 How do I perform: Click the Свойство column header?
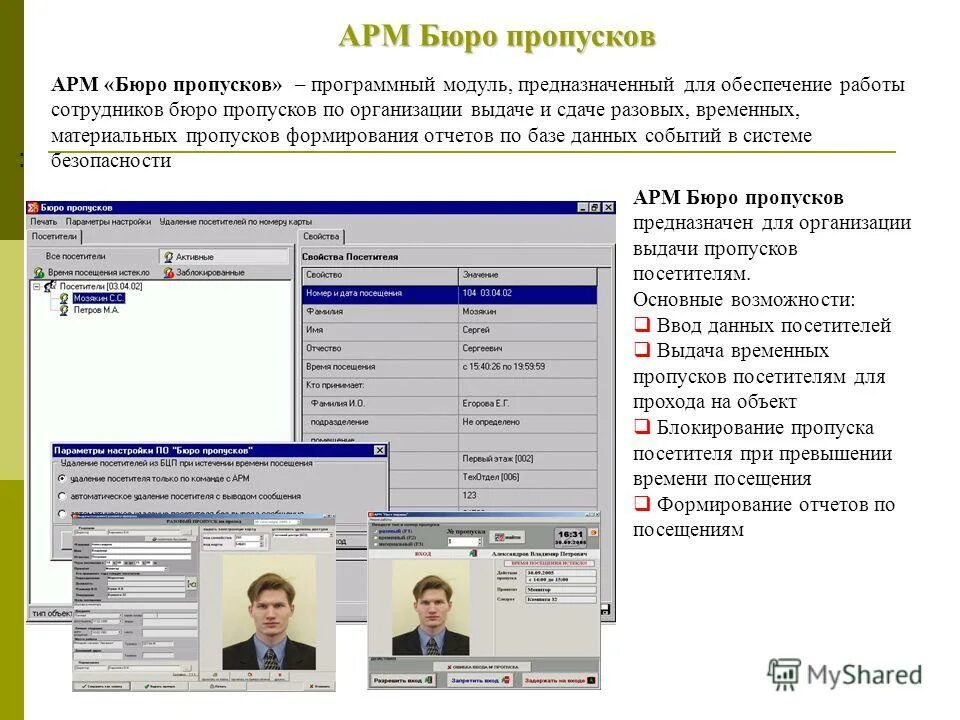click(380, 275)
